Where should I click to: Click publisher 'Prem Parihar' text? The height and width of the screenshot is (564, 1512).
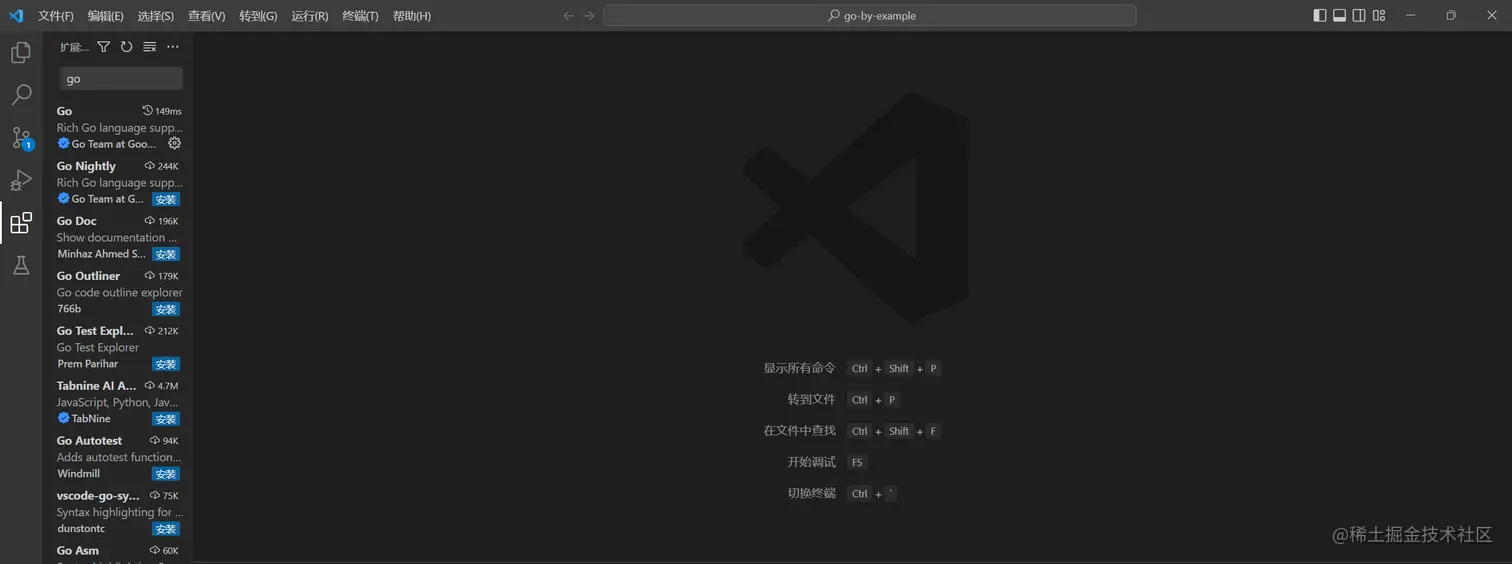(88, 364)
